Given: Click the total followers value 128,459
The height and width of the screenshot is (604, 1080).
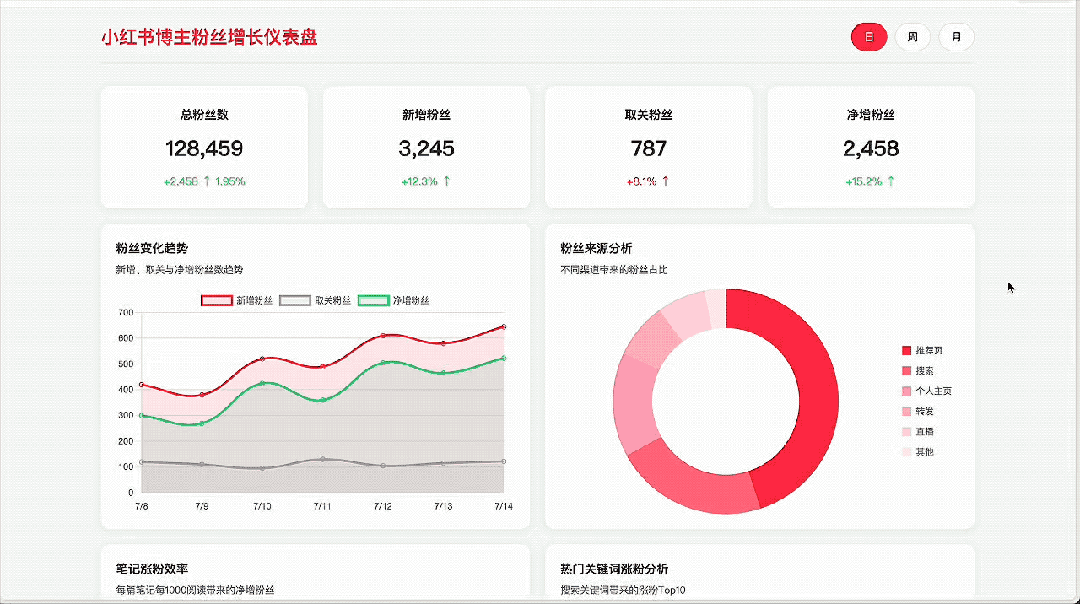Looking at the screenshot, I should click(x=204, y=148).
